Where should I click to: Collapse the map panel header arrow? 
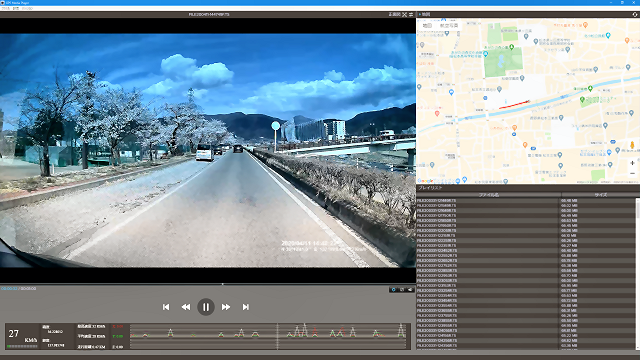click(420, 14)
